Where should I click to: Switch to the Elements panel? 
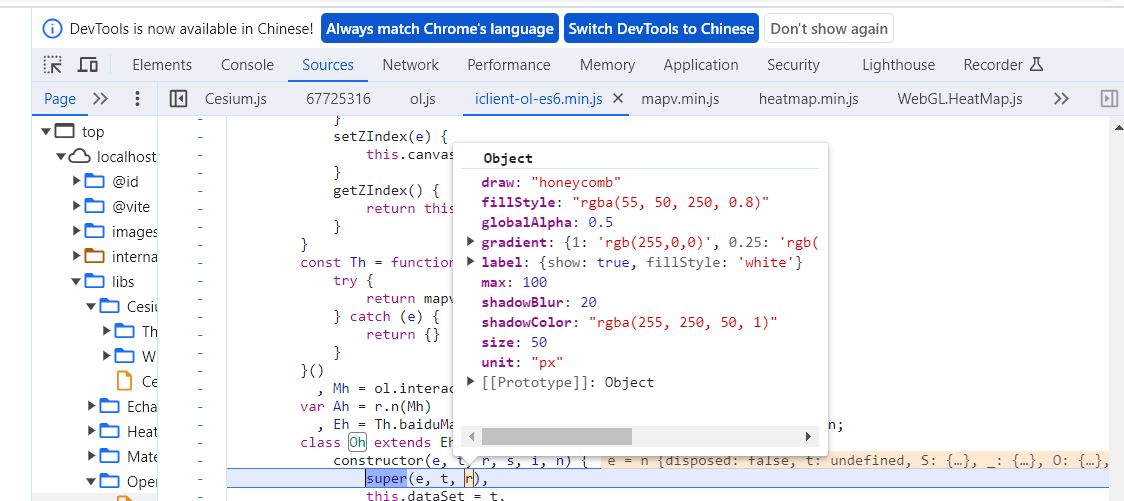pyautogui.click(x=162, y=65)
